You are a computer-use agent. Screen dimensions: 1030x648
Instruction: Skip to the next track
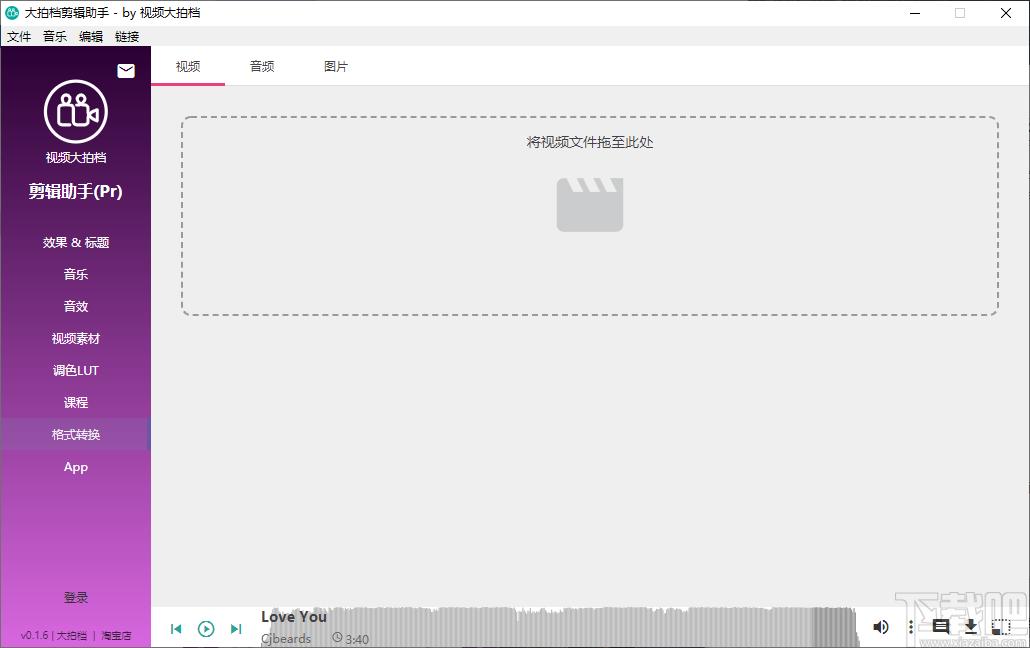[x=236, y=629]
